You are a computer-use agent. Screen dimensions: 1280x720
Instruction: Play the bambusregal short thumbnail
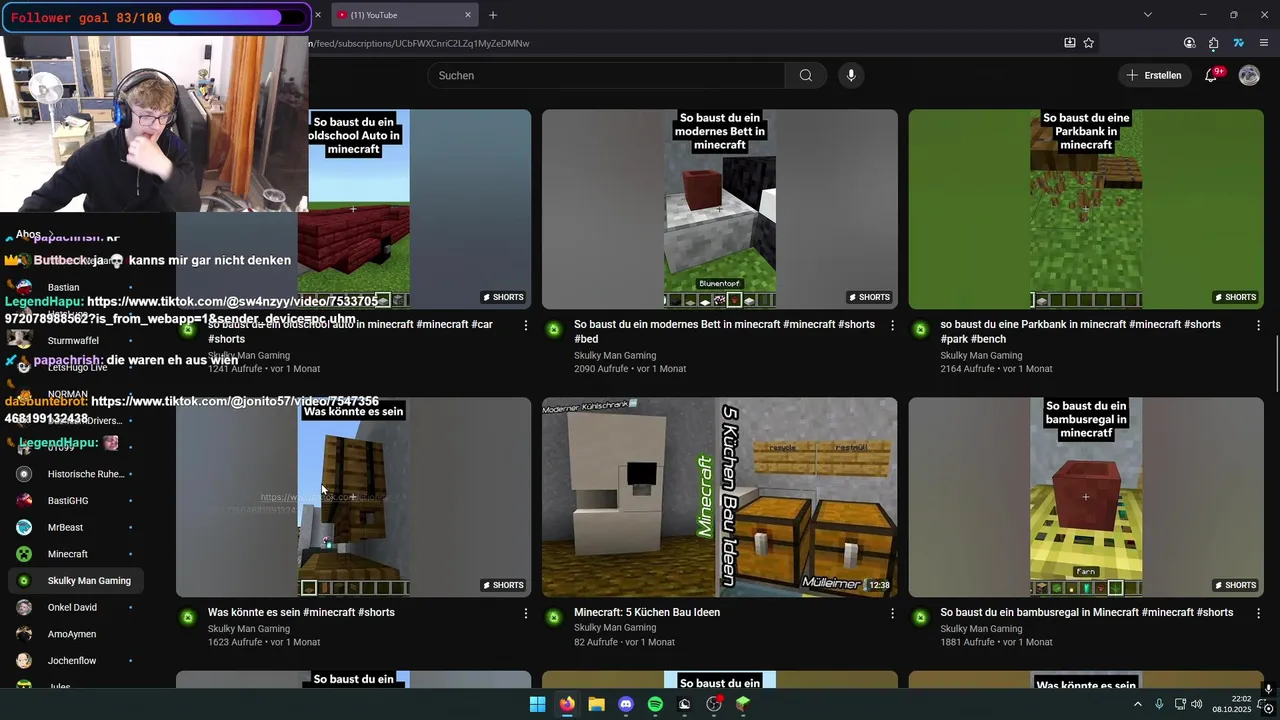pos(1086,497)
